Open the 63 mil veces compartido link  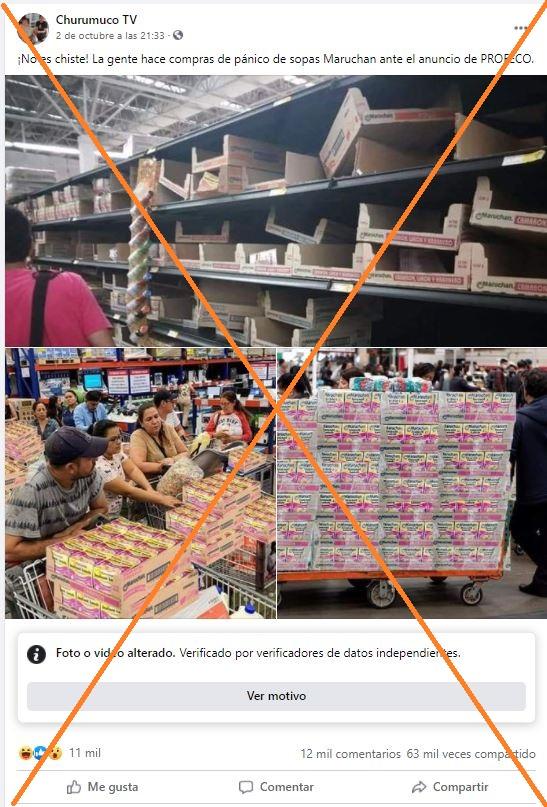471,754
